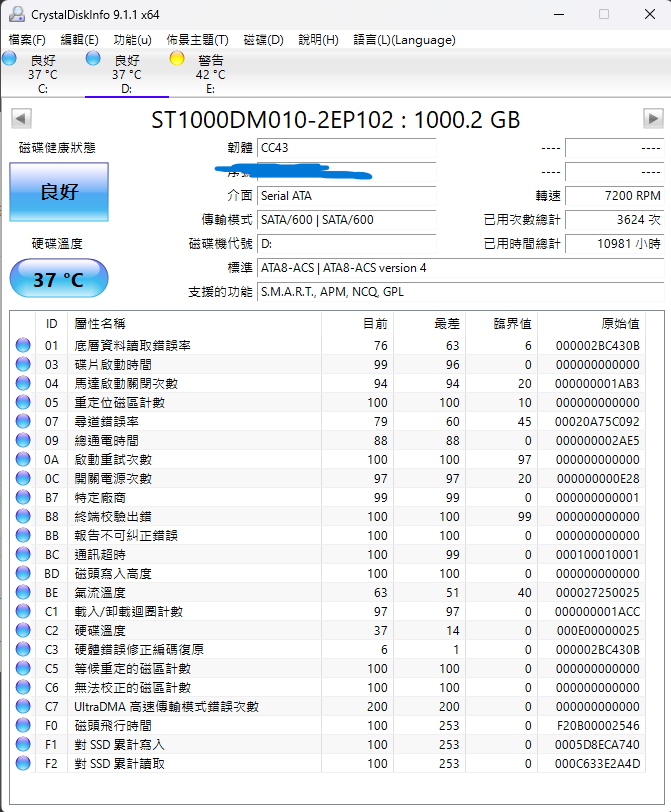The width and height of the screenshot is (671, 812).
Task: Open the 語言(L)(Language) menu
Action: coord(404,40)
